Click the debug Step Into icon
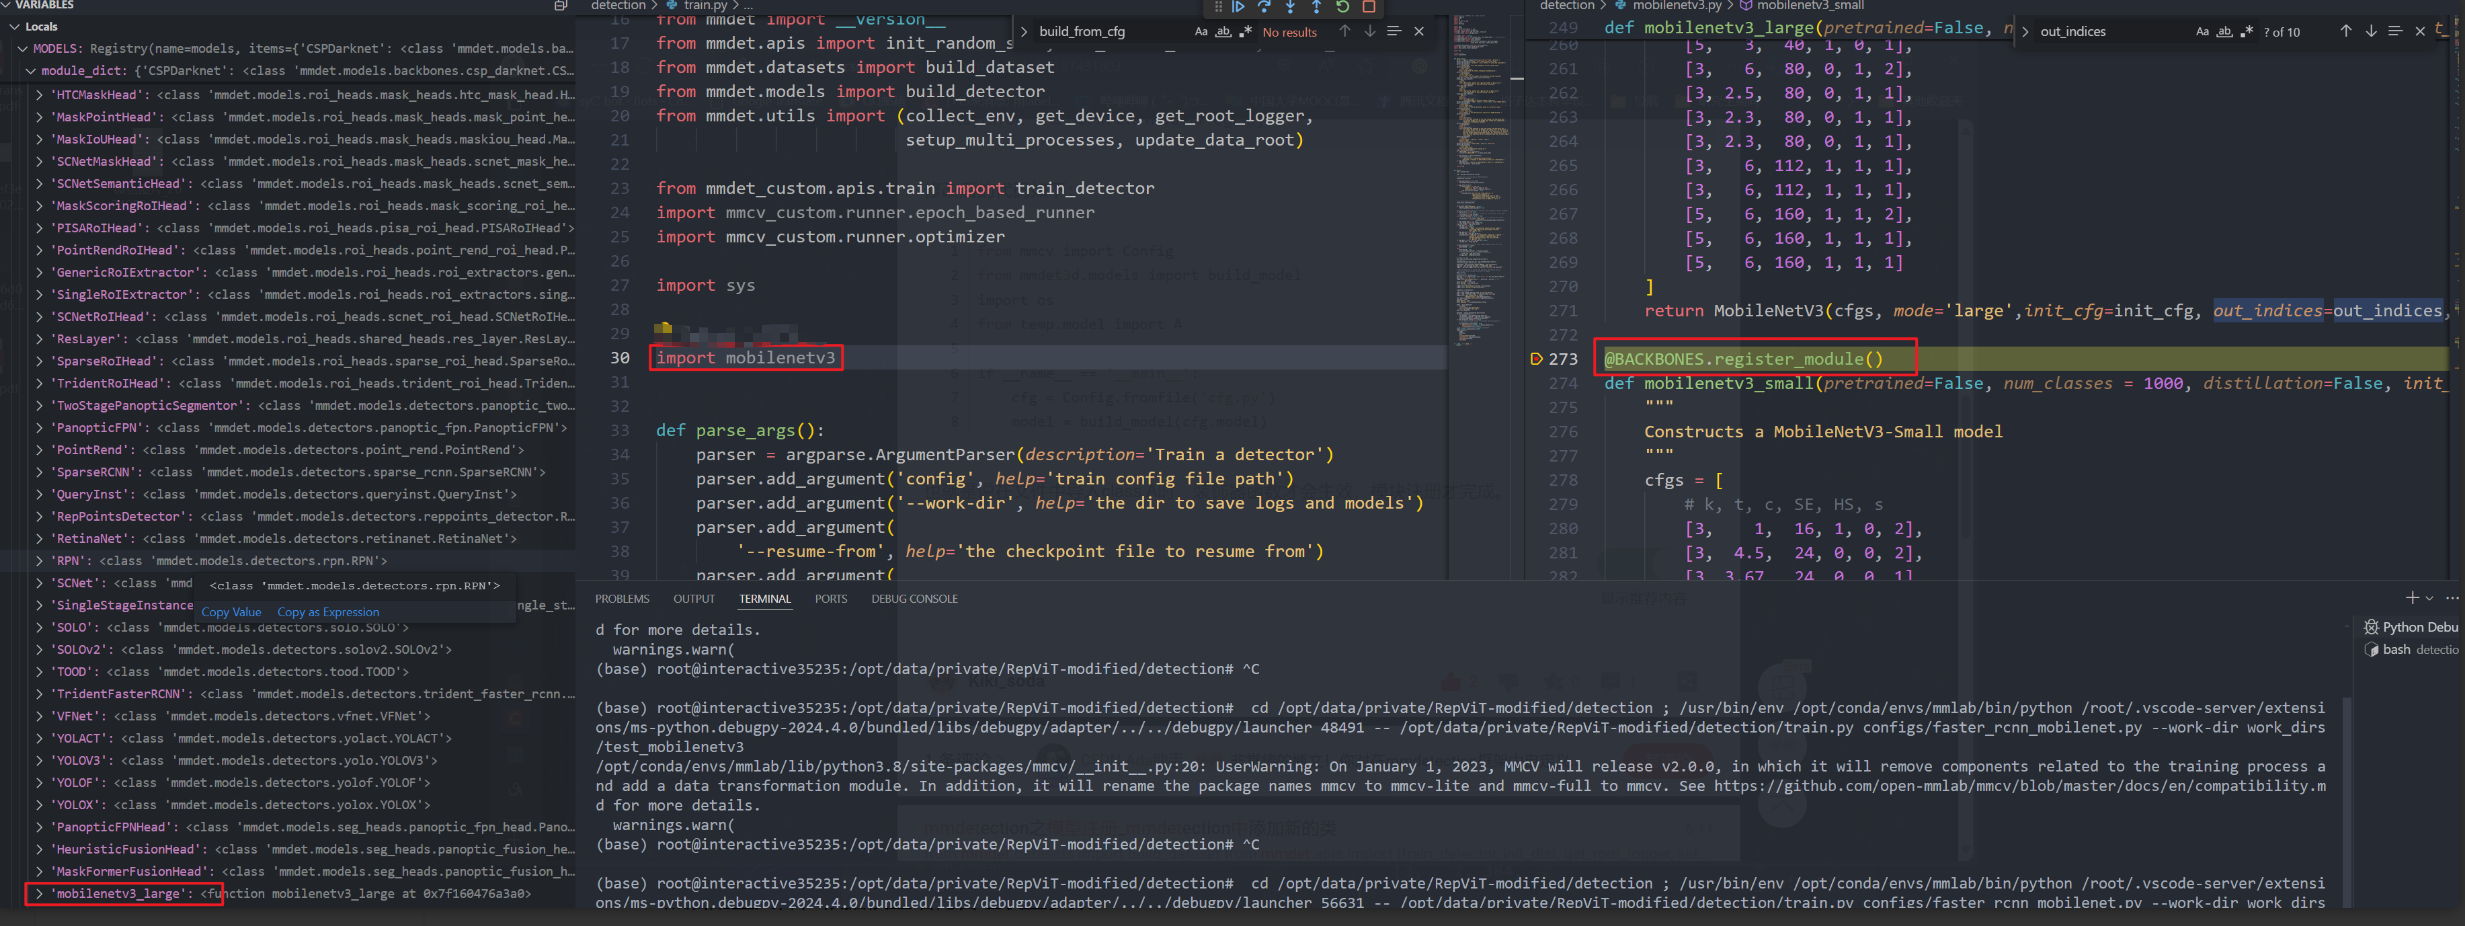Screen dimensions: 2465x926 [1290, 6]
